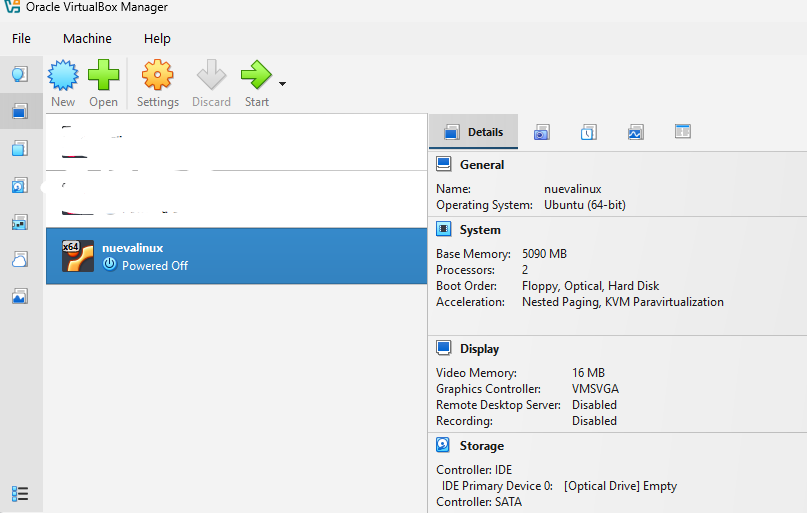
Task: Open the Storage section heading link
Action: (482, 446)
